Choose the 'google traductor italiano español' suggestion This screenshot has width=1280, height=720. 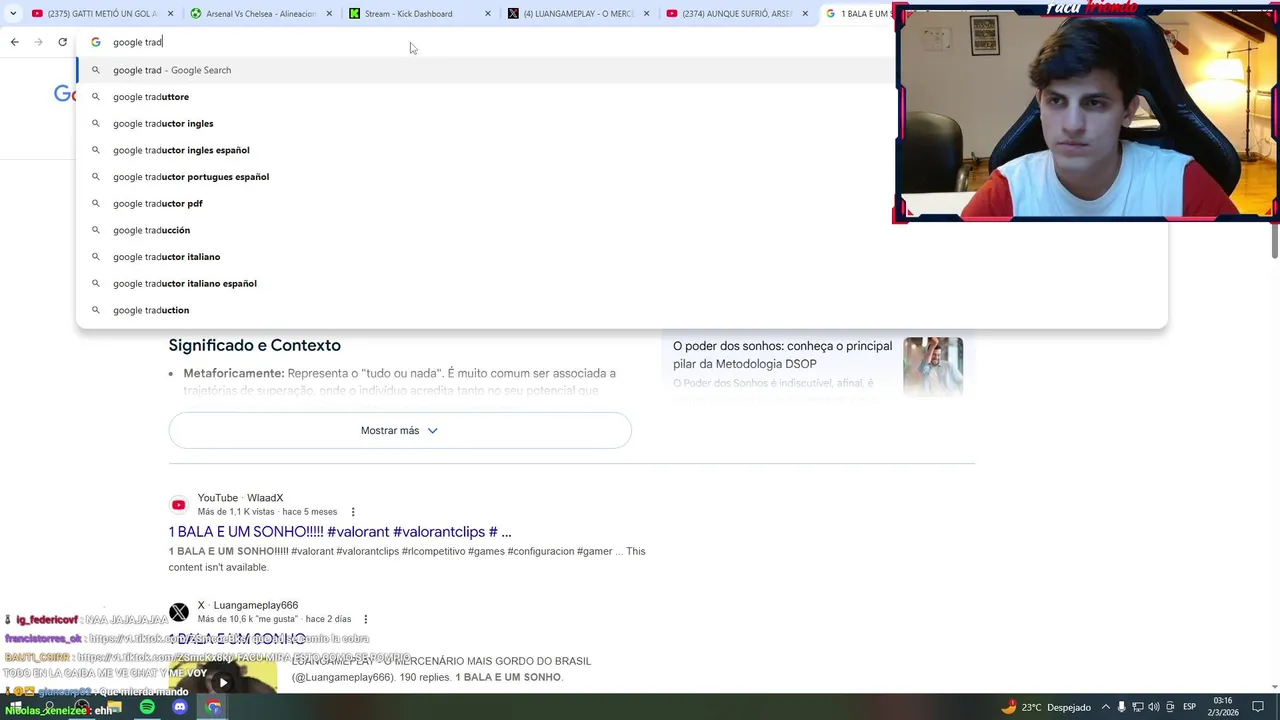click(x=621, y=283)
